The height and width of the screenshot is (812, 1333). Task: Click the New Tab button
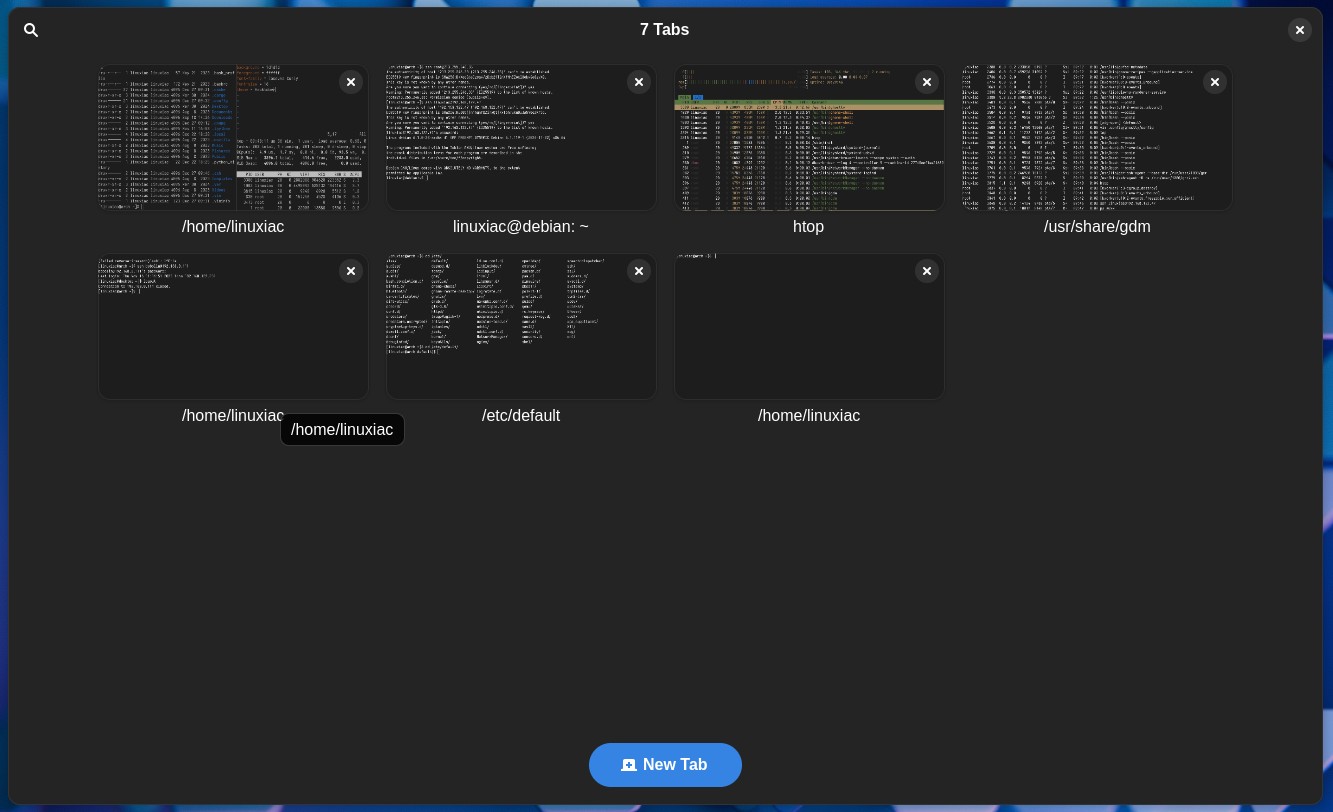point(665,765)
